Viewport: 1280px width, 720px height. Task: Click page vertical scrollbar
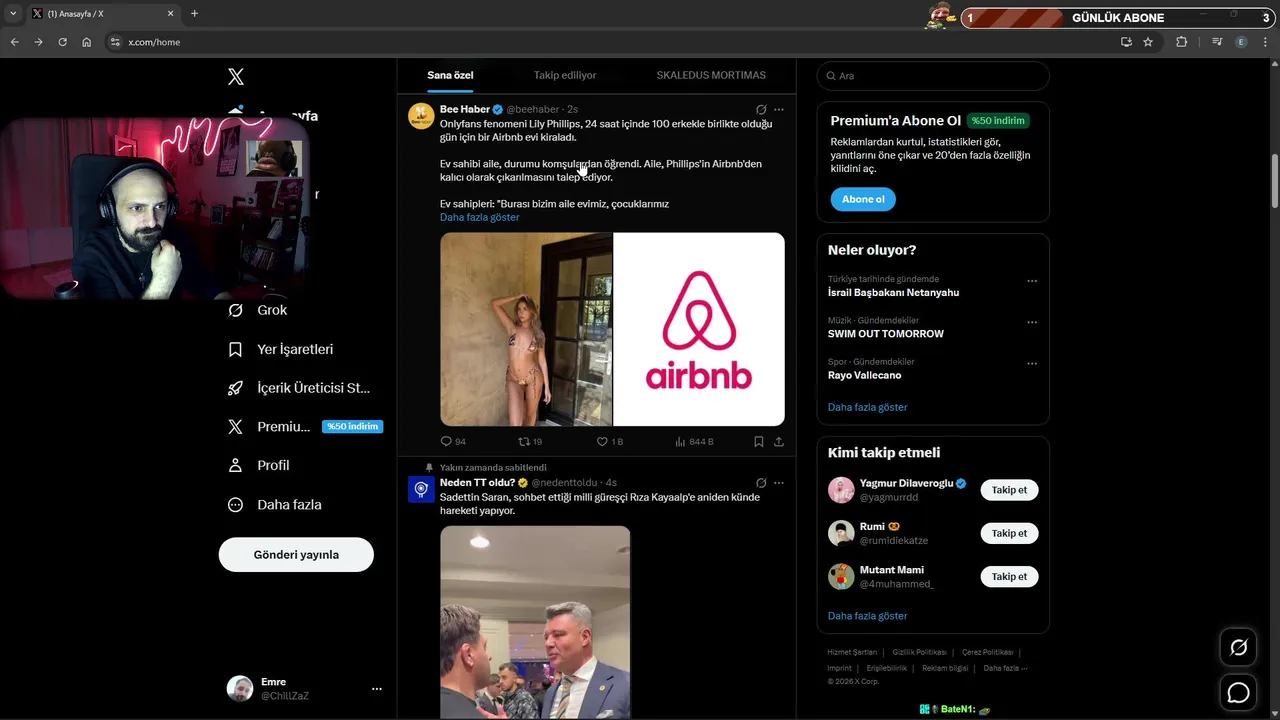point(1274,180)
